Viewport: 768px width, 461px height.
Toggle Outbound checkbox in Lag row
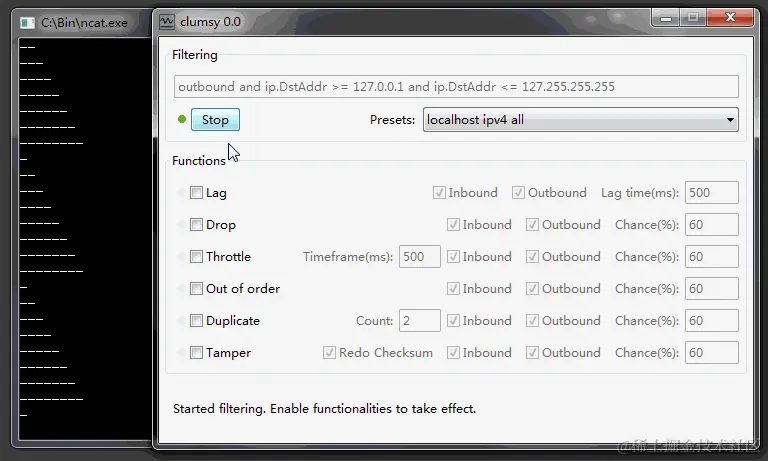518,193
